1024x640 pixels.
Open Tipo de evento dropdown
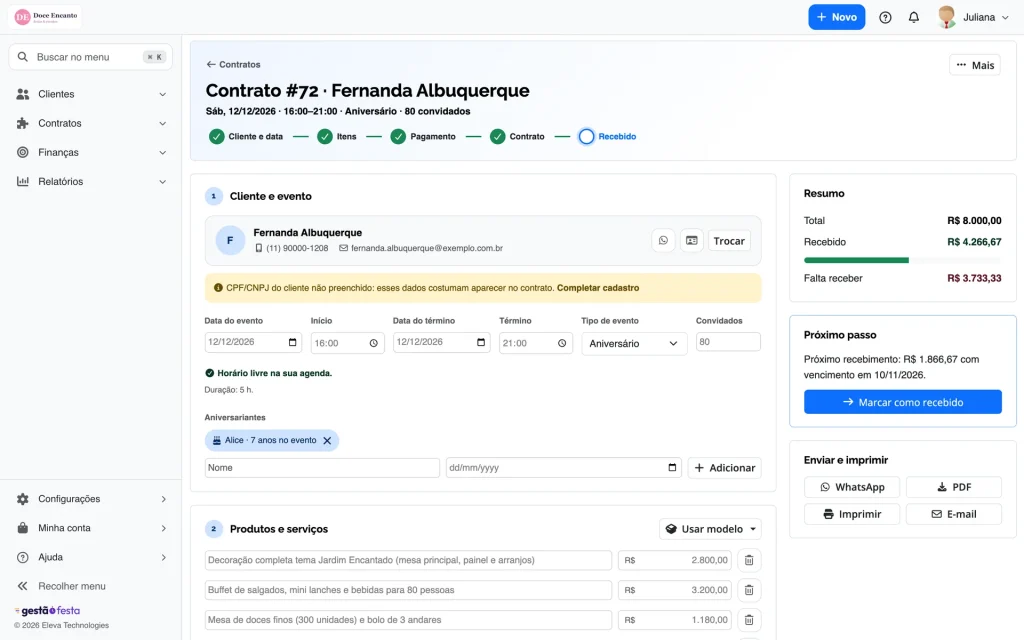click(634, 344)
